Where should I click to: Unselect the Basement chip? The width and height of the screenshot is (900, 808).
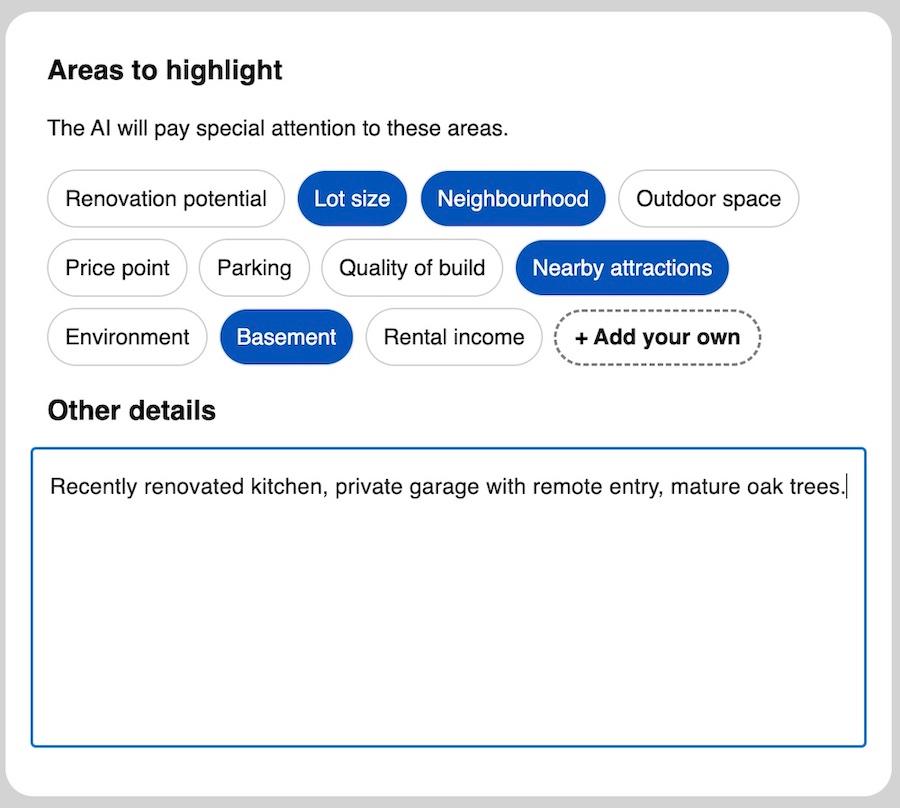pyautogui.click(x=286, y=337)
